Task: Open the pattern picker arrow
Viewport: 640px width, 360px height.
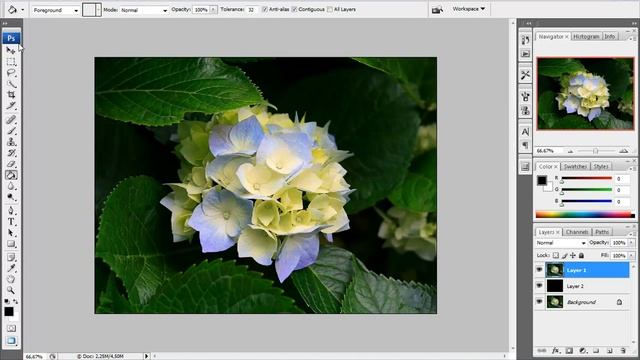Action: (98, 10)
